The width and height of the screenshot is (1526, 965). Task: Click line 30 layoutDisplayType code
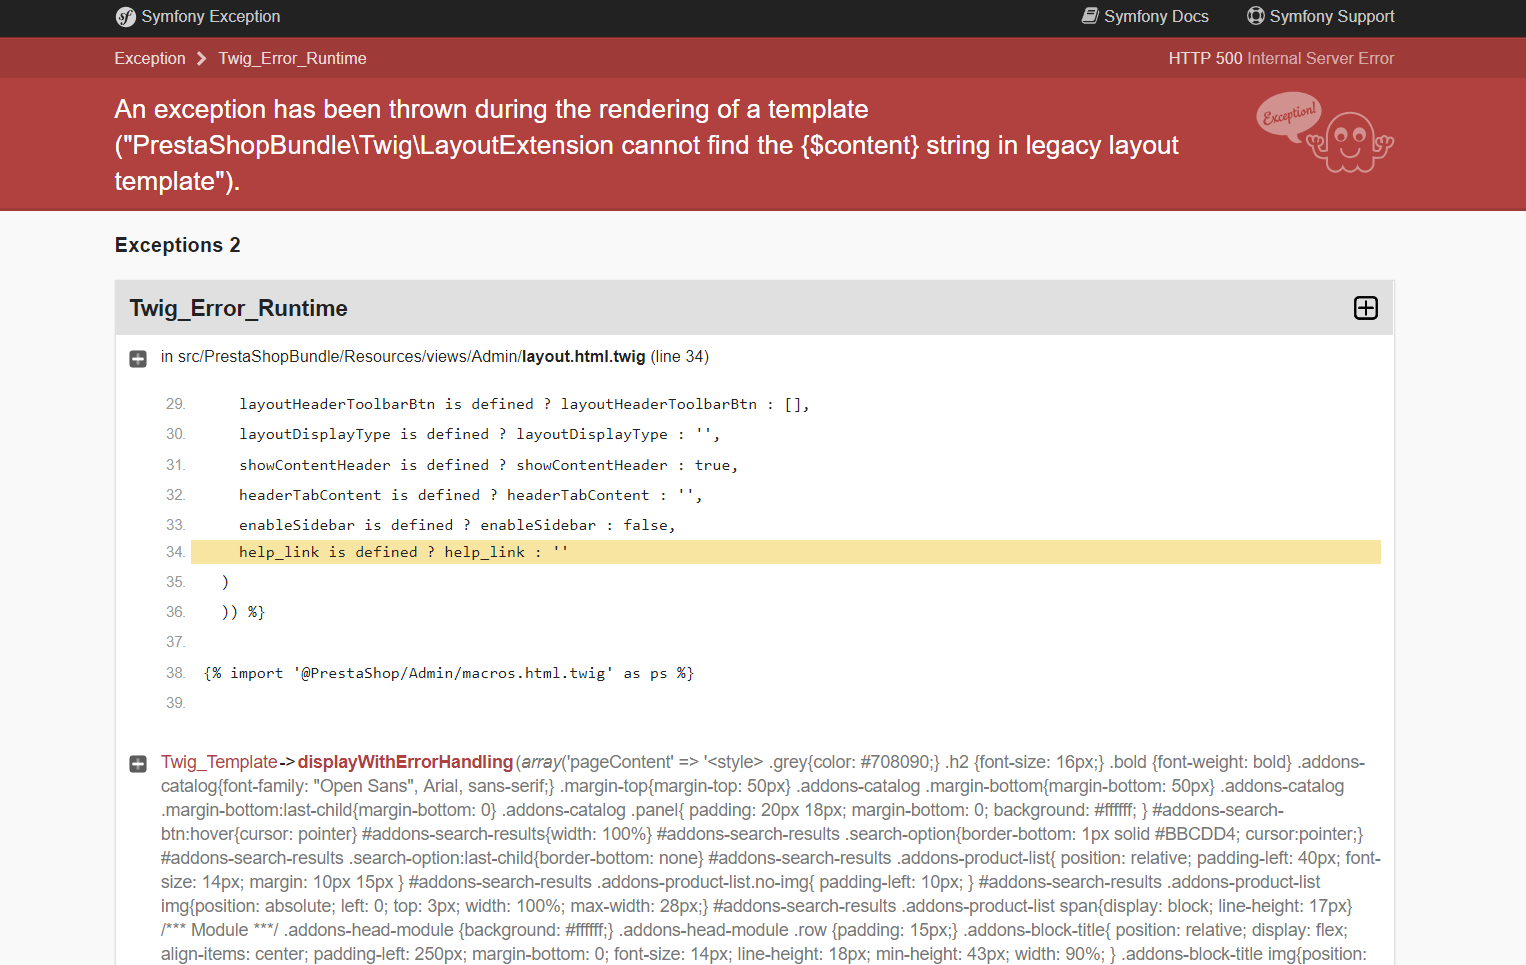(x=479, y=434)
